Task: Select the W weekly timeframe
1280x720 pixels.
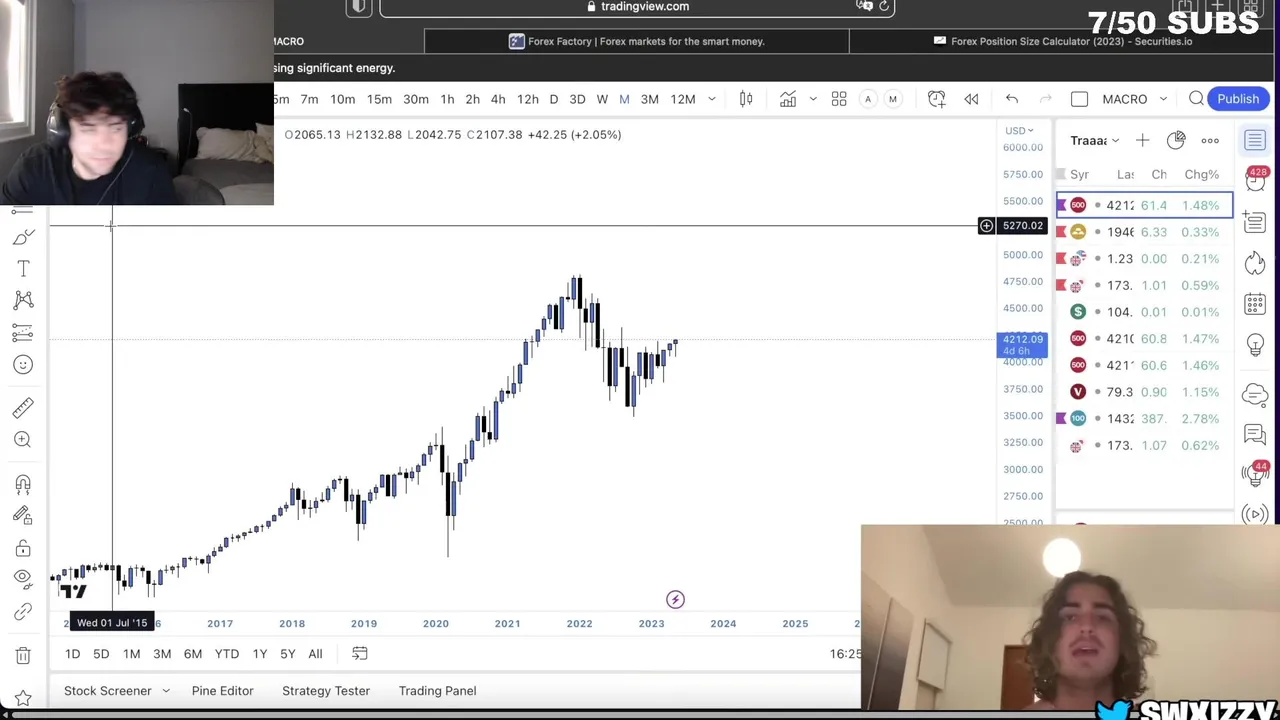Action: (602, 99)
